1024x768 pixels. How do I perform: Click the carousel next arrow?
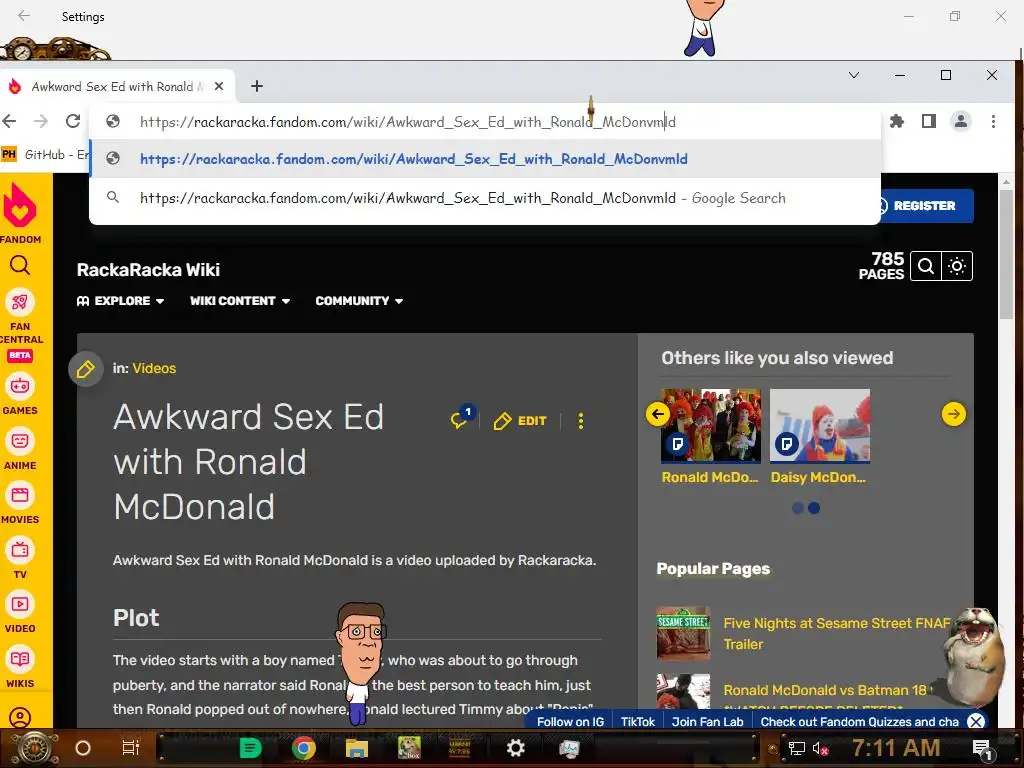coord(953,414)
